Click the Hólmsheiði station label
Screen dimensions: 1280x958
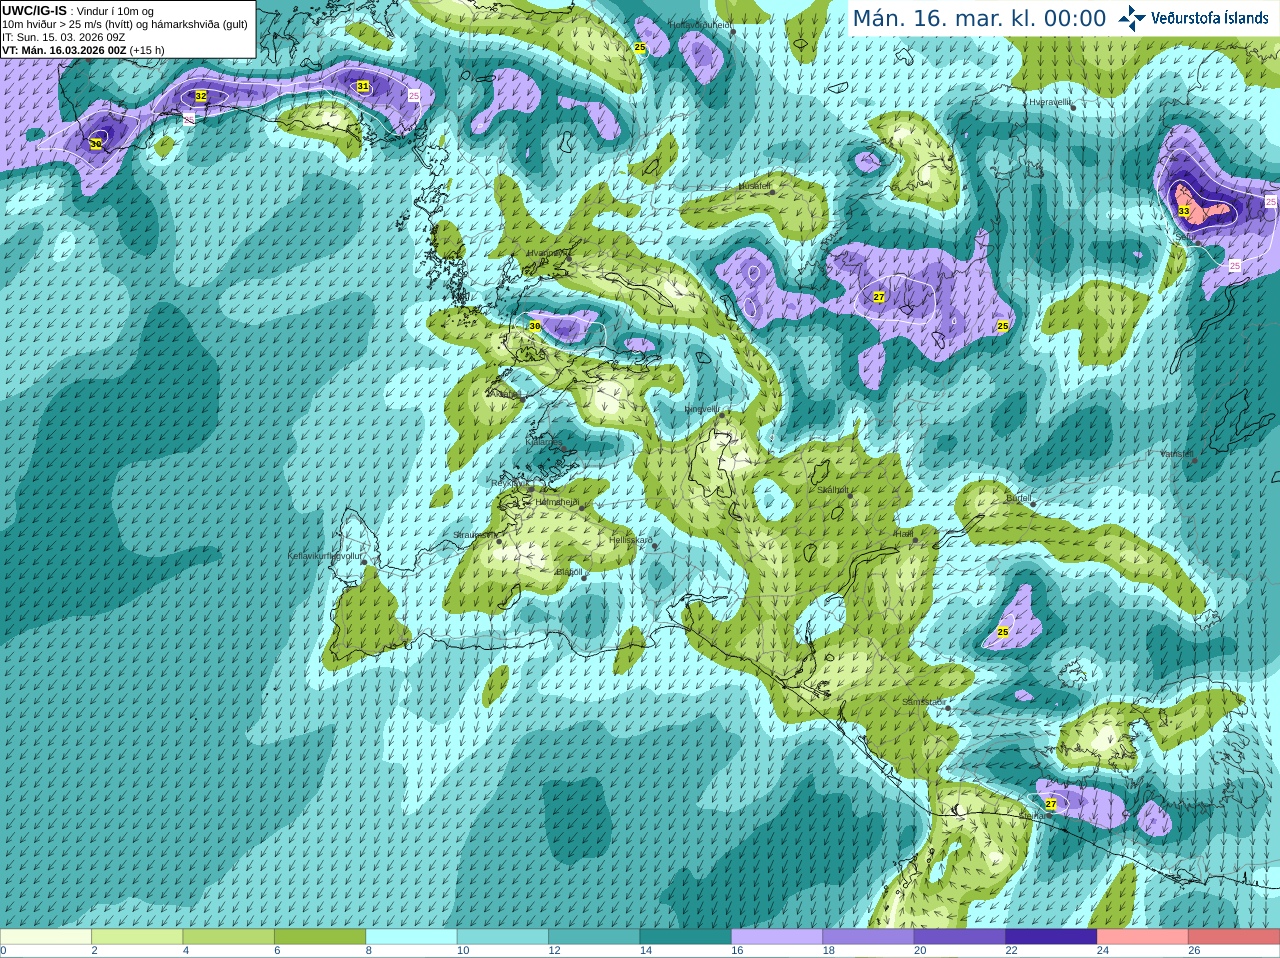558,502
